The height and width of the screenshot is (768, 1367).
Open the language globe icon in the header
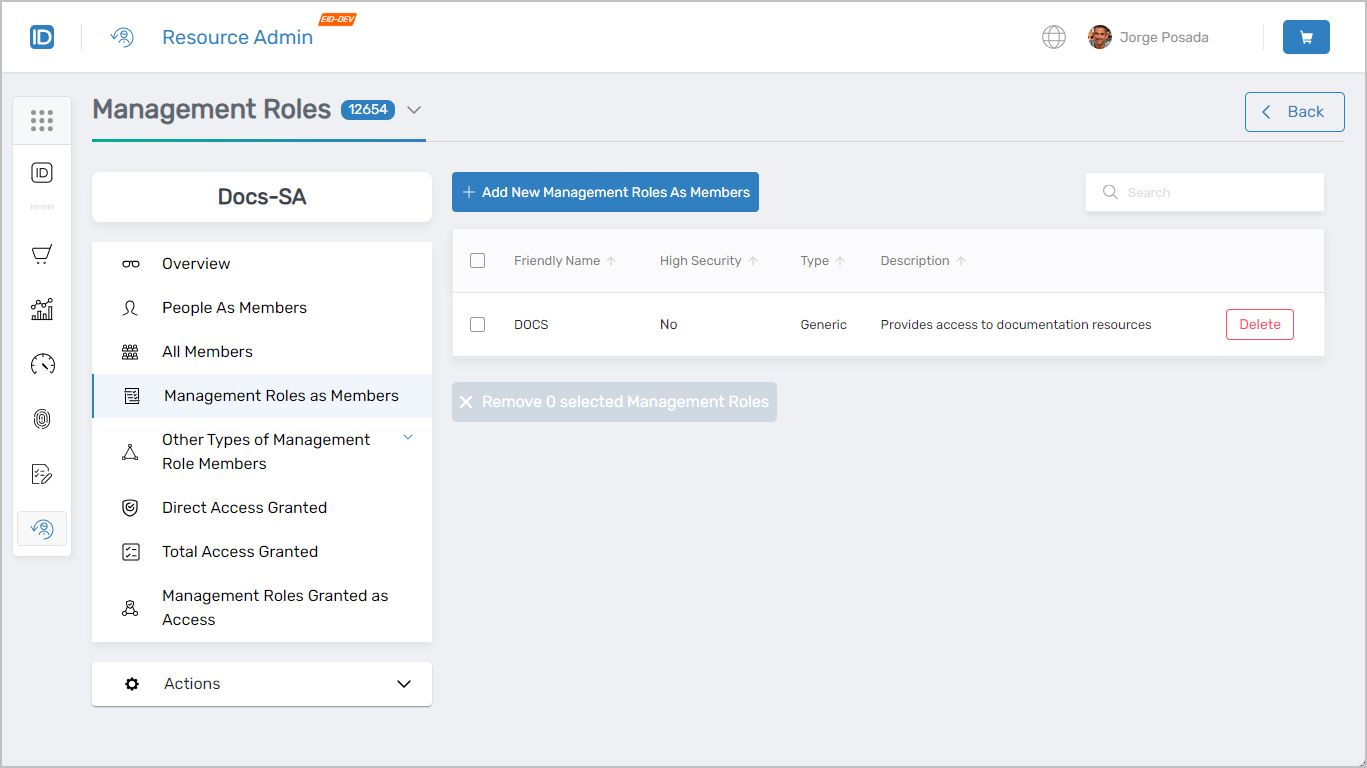(x=1054, y=36)
